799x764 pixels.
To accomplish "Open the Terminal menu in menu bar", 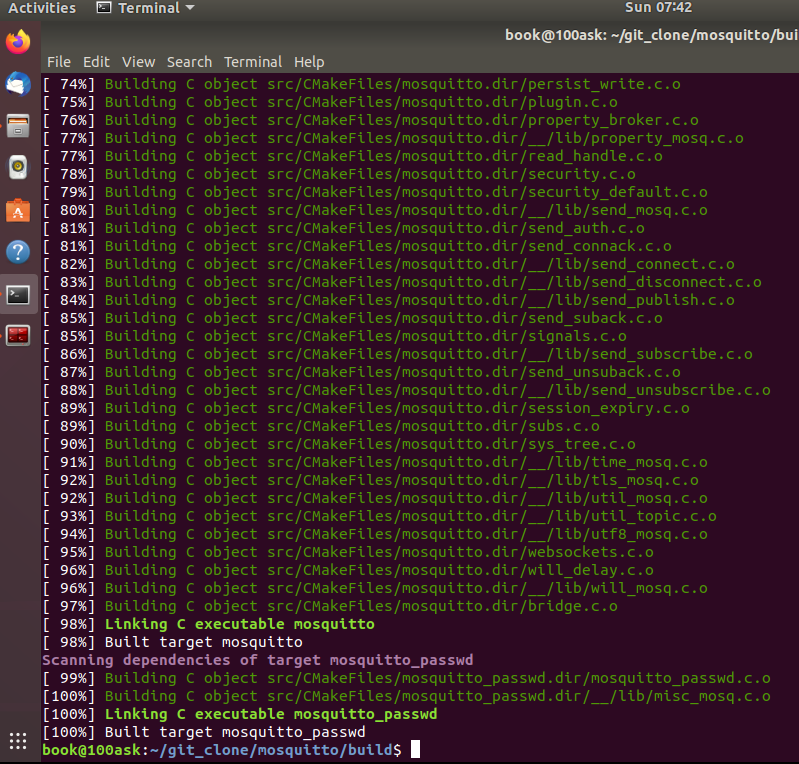I will 254,62.
